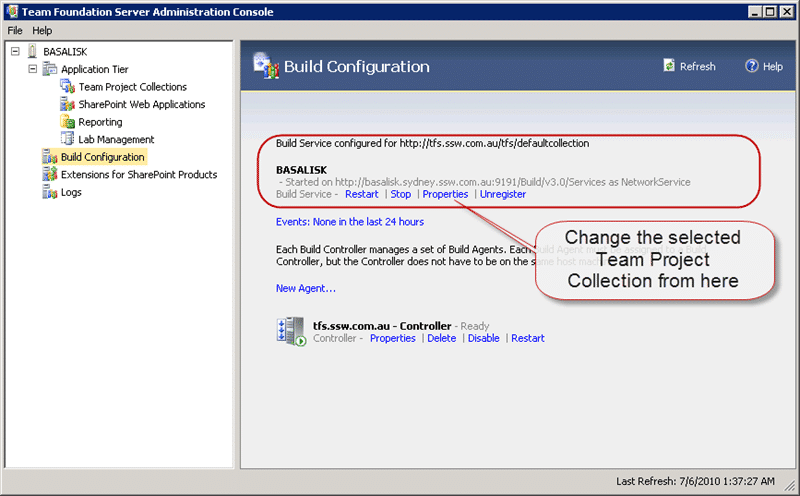Click the Extensions for SharePoint Products icon
The height and width of the screenshot is (496, 800).
click(50, 174)
